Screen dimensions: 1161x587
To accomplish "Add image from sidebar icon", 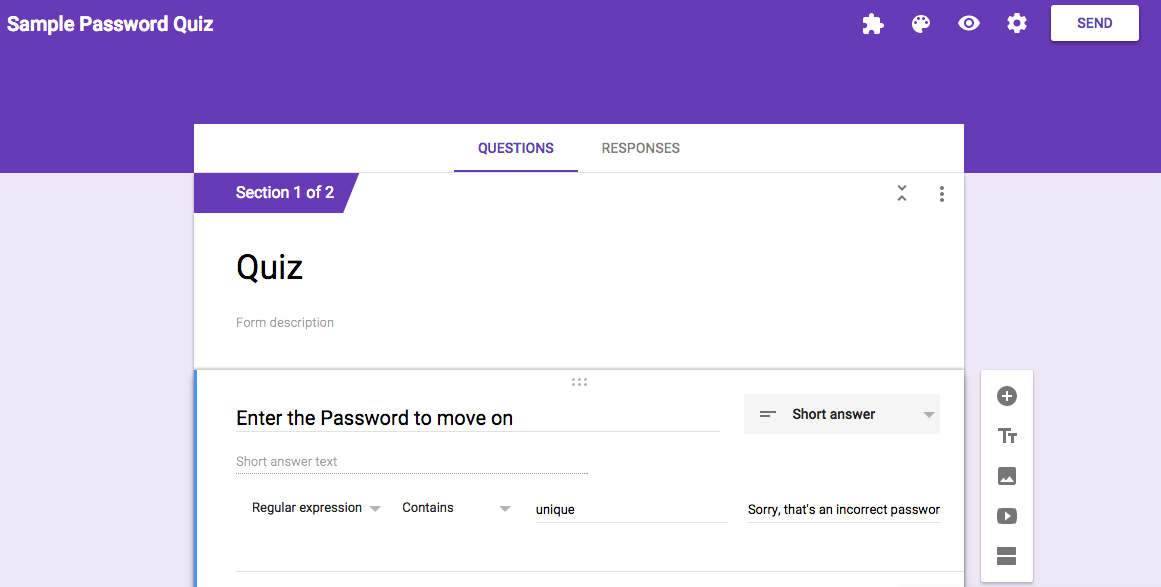I will point(1006,476).
